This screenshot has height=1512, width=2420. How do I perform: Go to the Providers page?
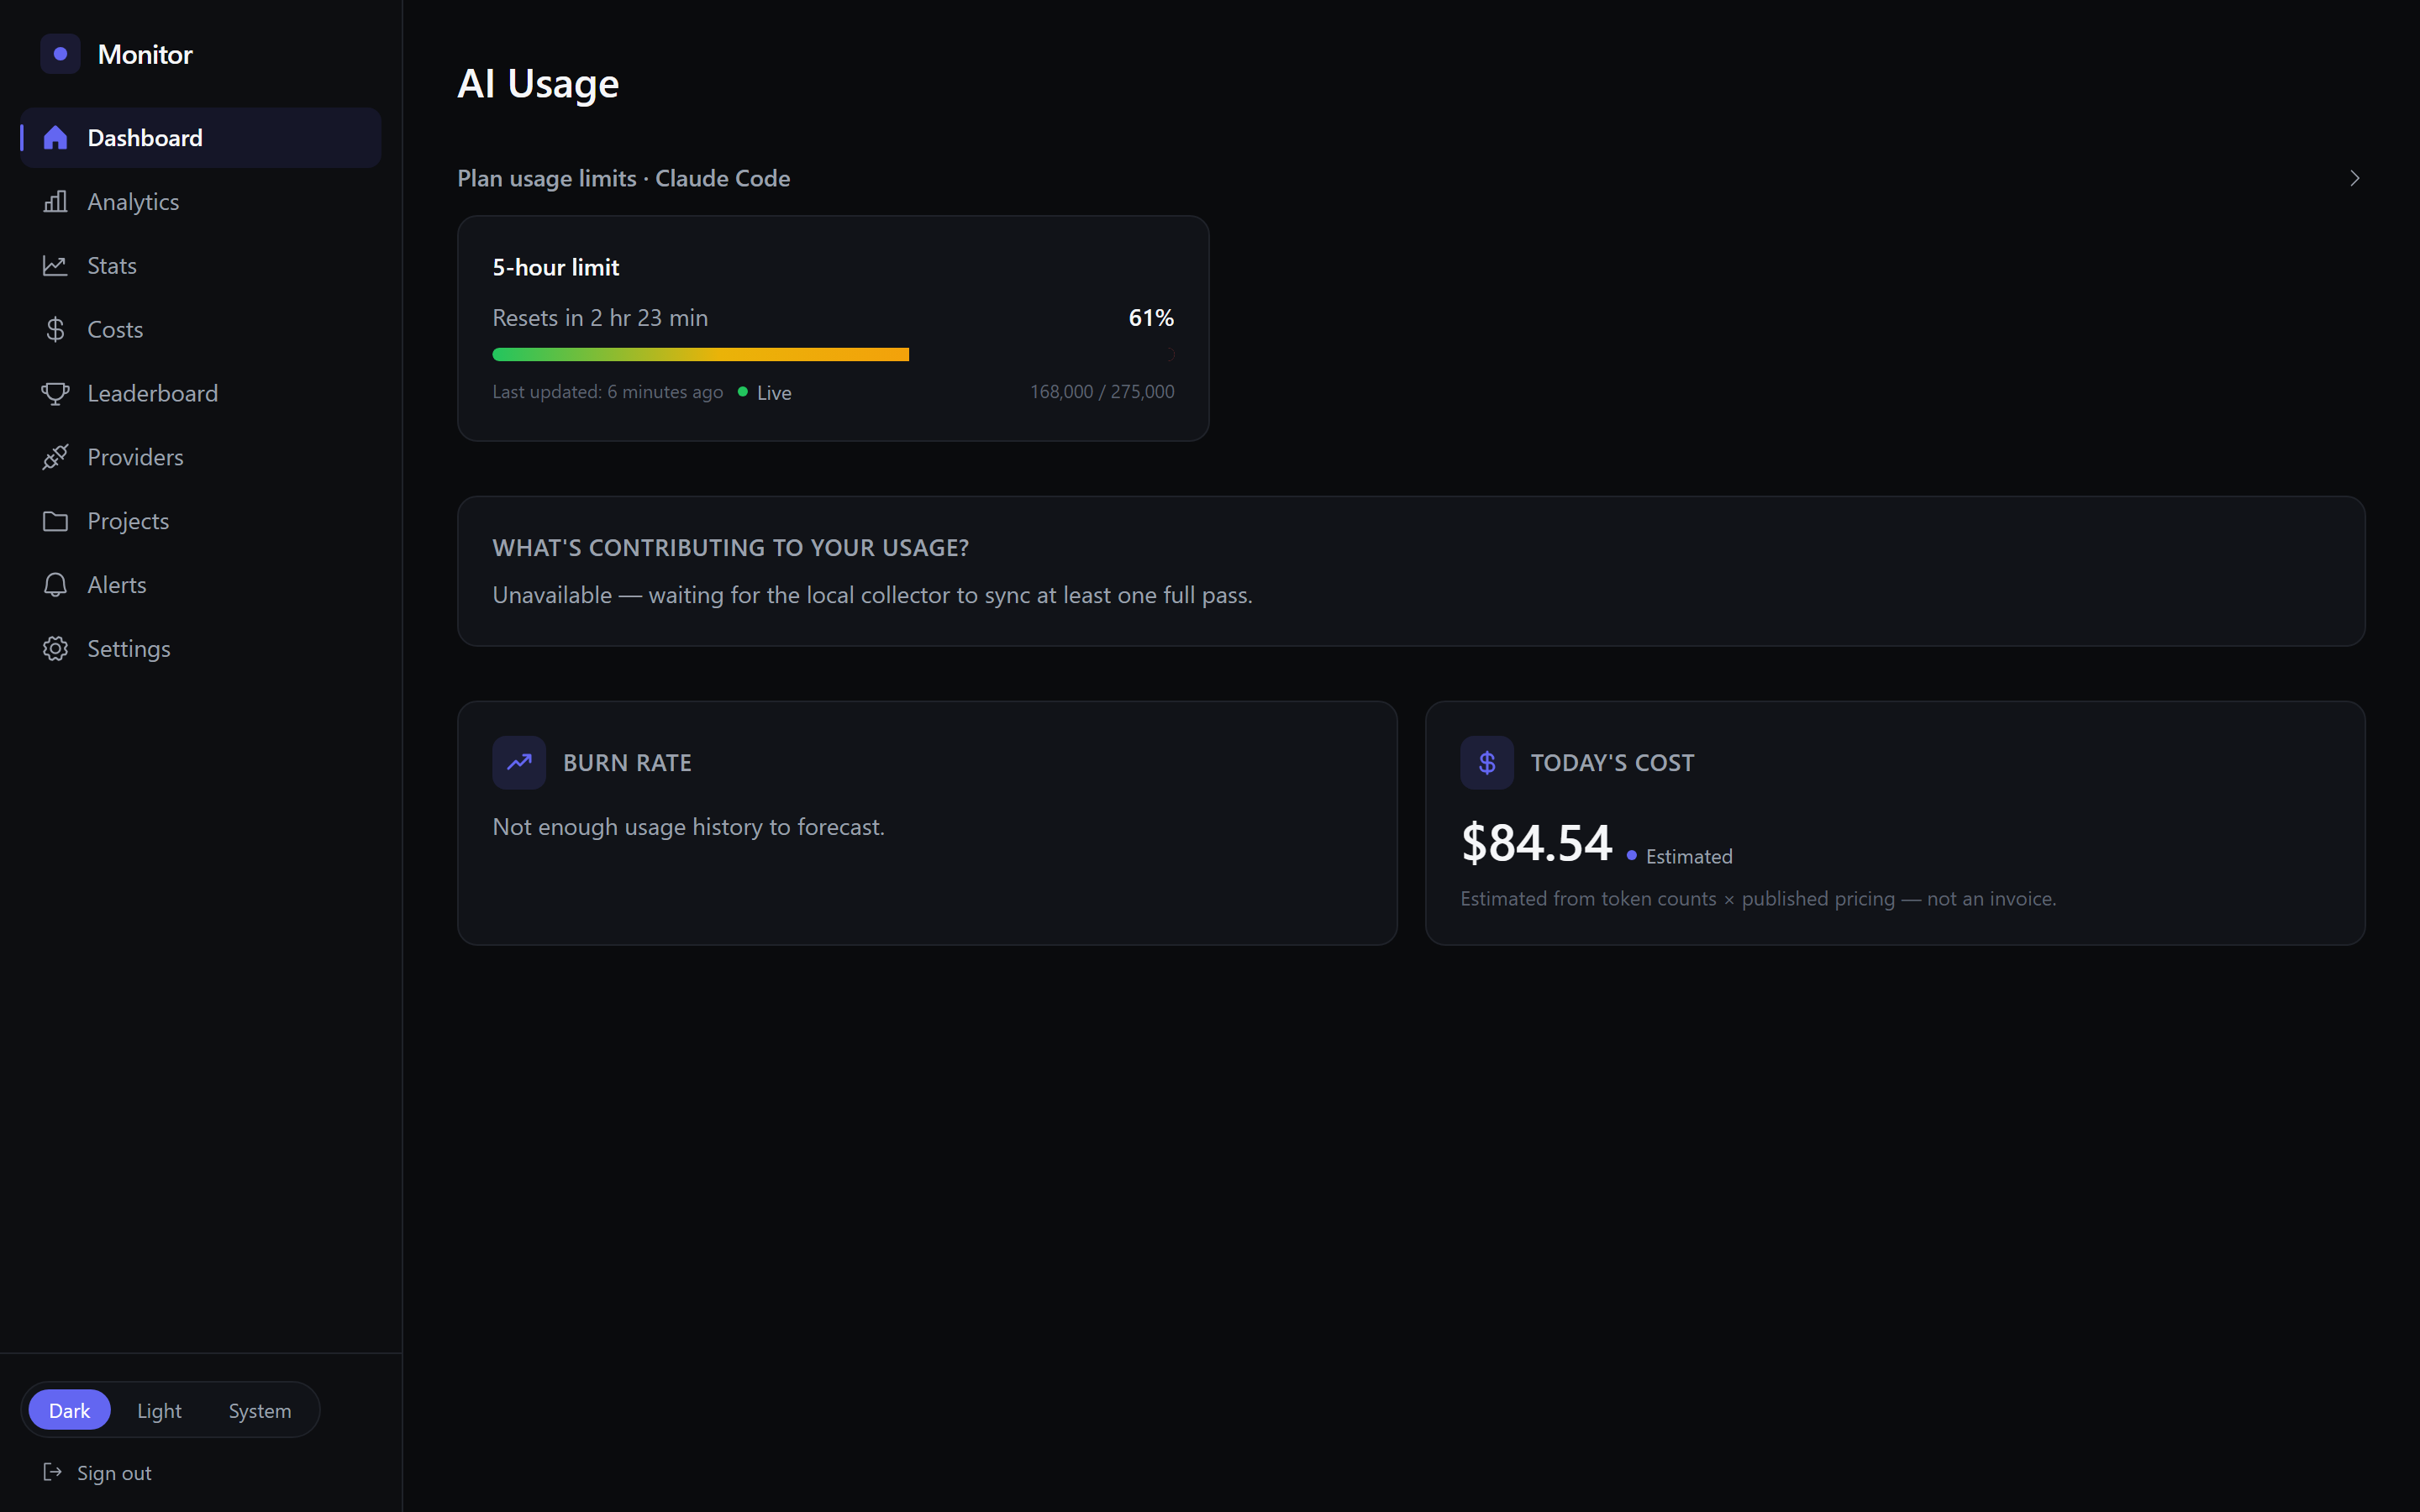tap(200, 457)
